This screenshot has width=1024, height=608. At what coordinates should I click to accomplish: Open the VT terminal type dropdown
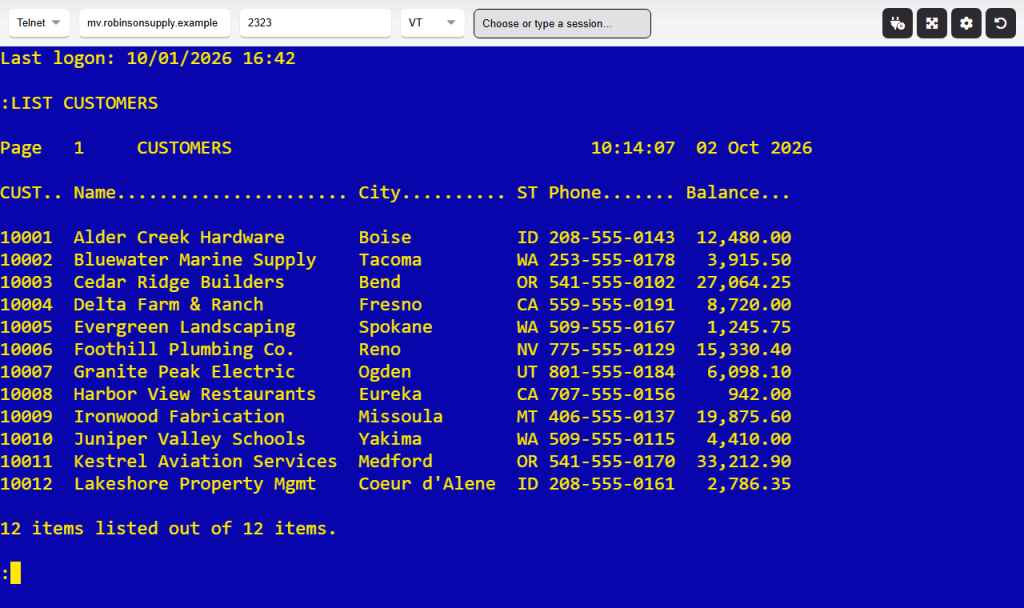click(x=432, y=23)
